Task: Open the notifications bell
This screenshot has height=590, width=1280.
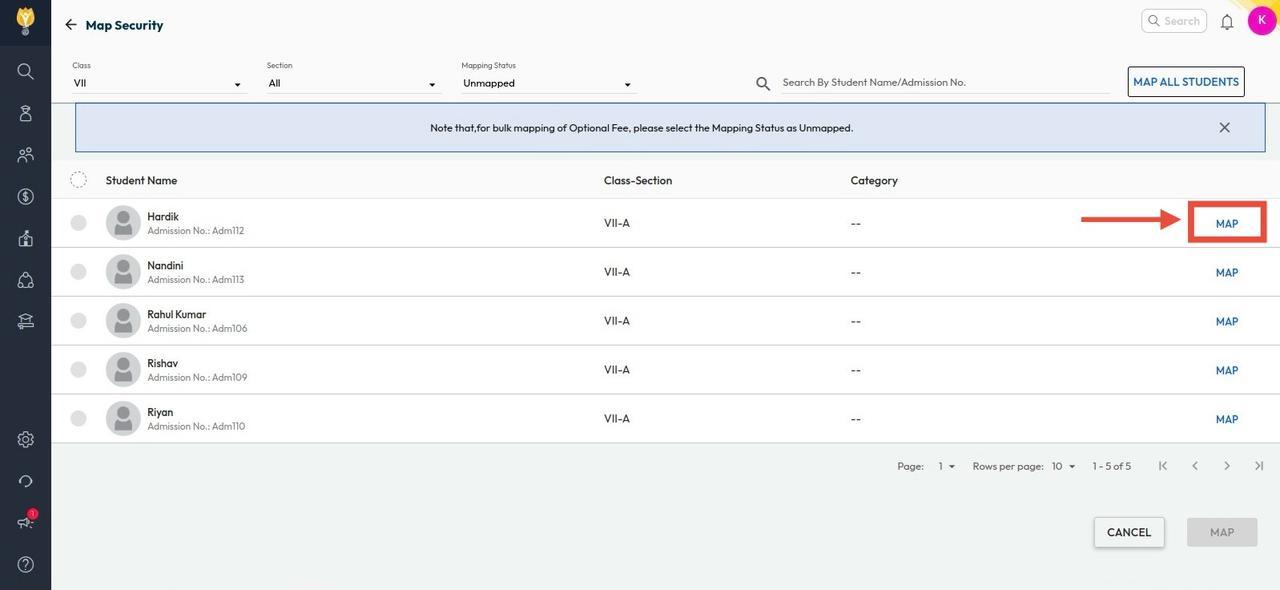Action: [x=1227, y=21]
